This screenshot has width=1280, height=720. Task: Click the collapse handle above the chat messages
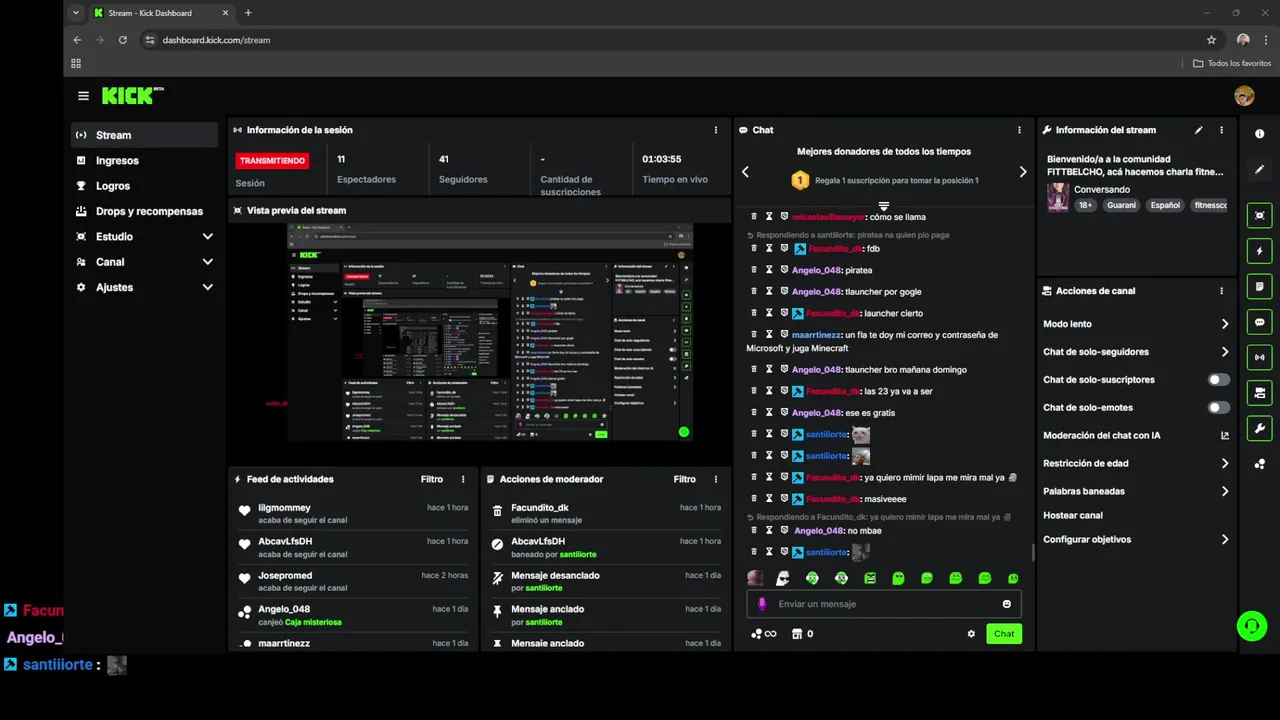point(883,206)
